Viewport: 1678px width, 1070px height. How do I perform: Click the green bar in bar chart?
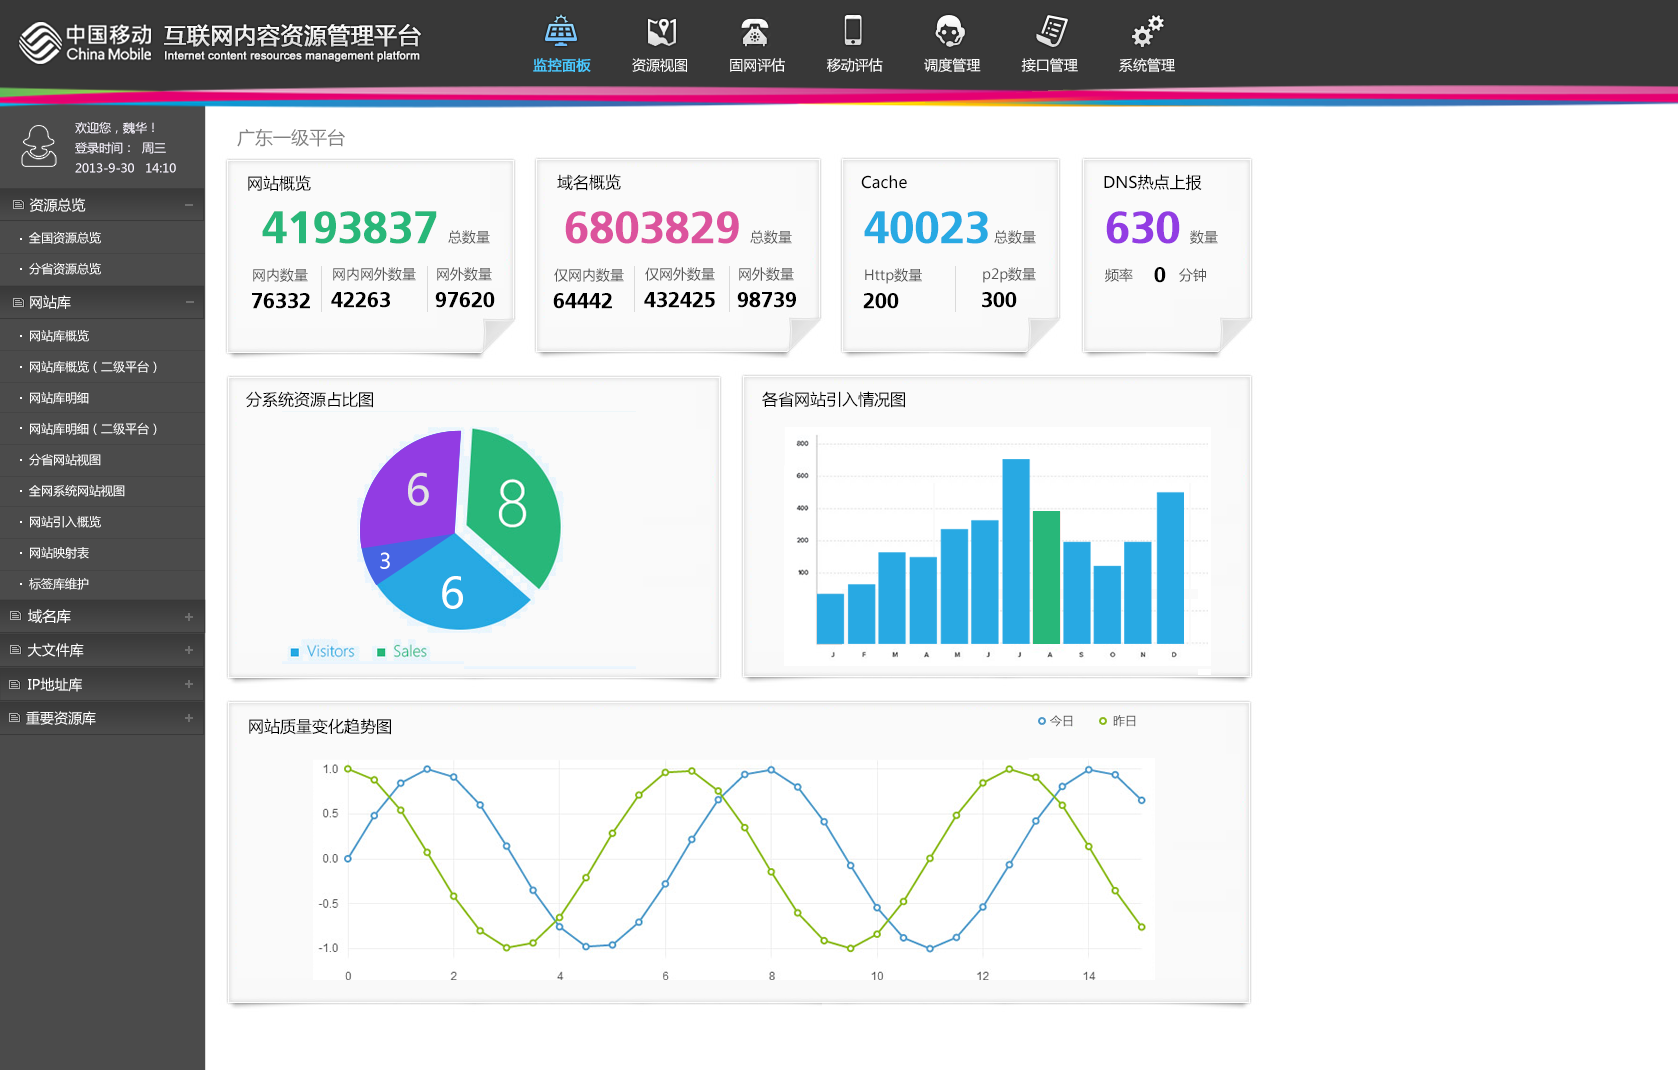[1046, 577]
